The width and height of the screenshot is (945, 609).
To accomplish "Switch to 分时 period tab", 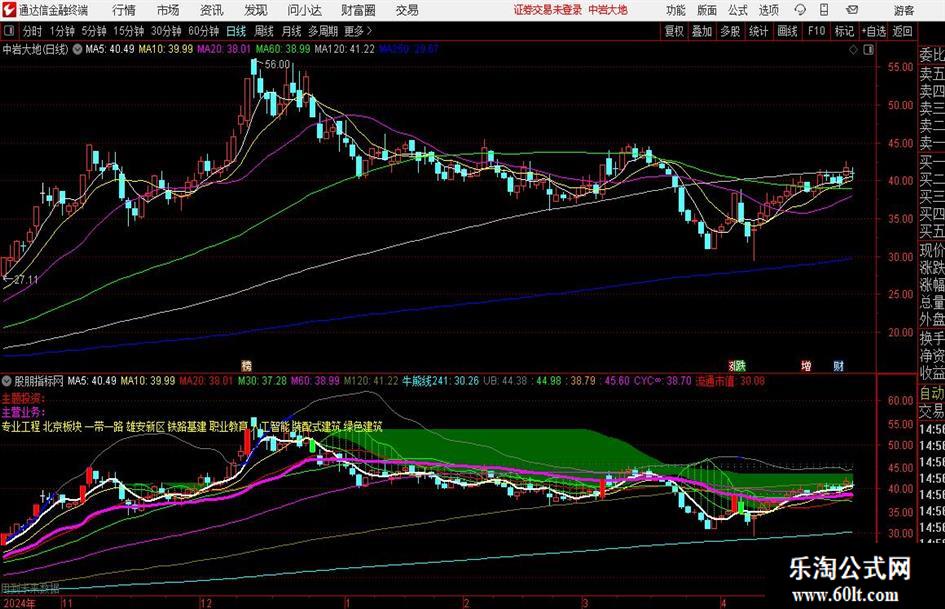I will pos(33,31).
